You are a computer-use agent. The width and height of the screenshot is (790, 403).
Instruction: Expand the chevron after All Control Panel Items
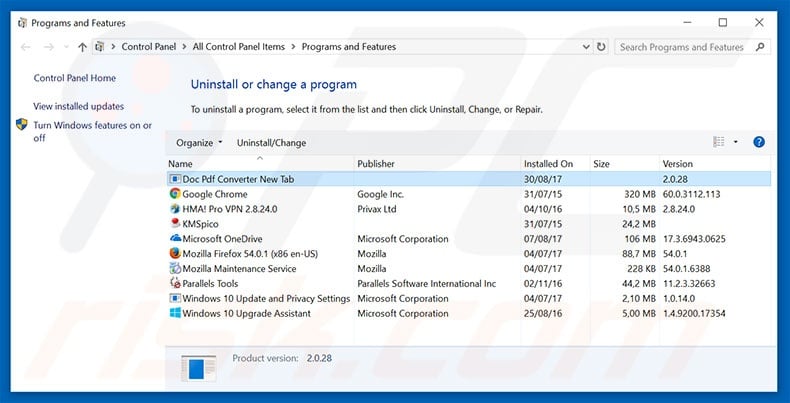pos(293,47)
